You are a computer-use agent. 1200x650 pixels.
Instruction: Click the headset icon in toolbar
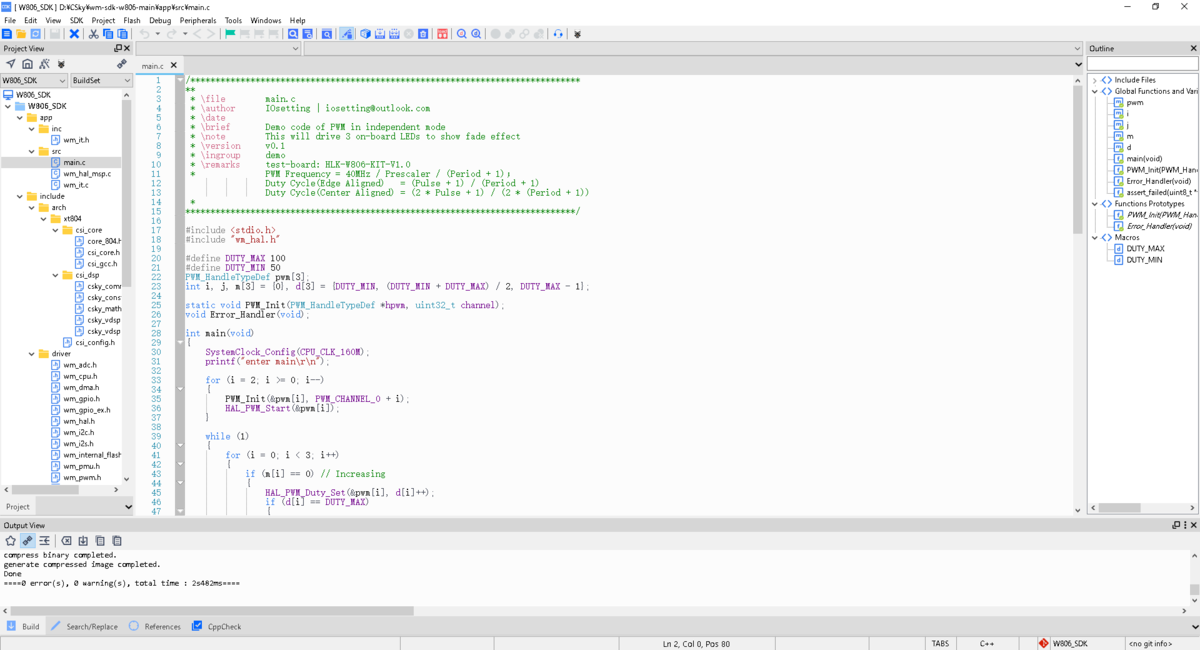click(x=558, y=34)
